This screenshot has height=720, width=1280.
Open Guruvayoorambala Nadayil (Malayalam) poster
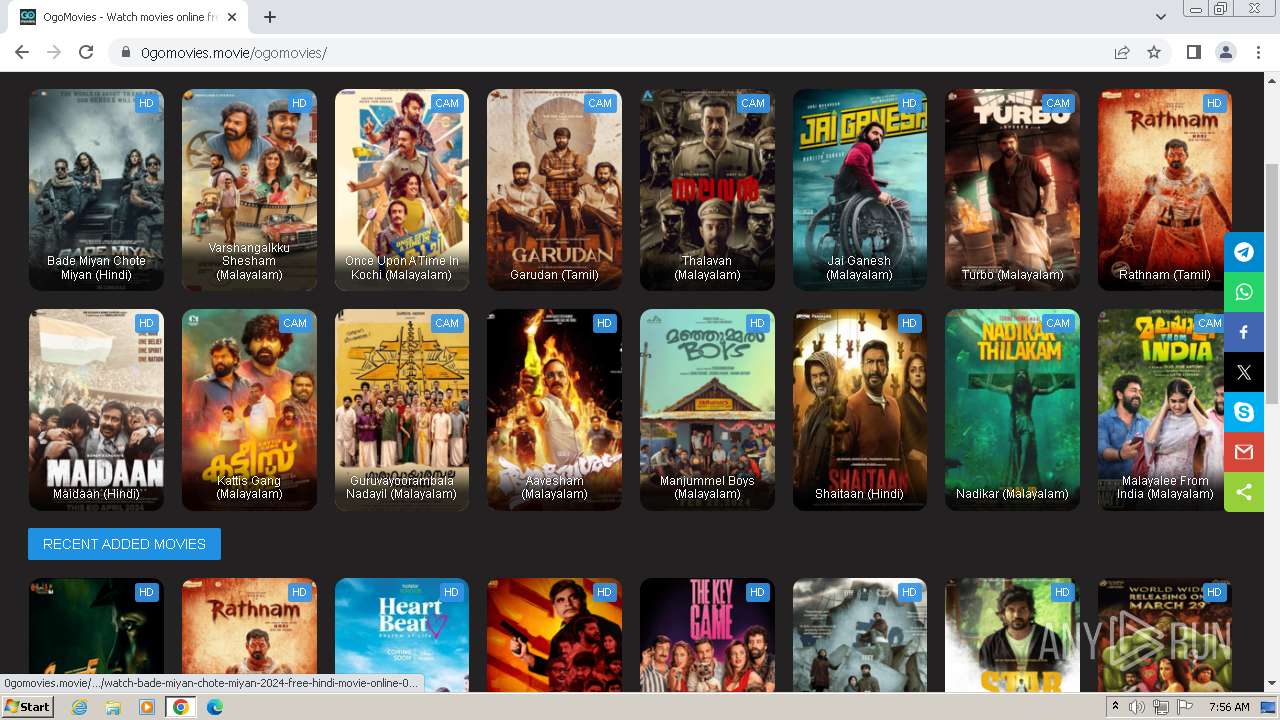402,410
